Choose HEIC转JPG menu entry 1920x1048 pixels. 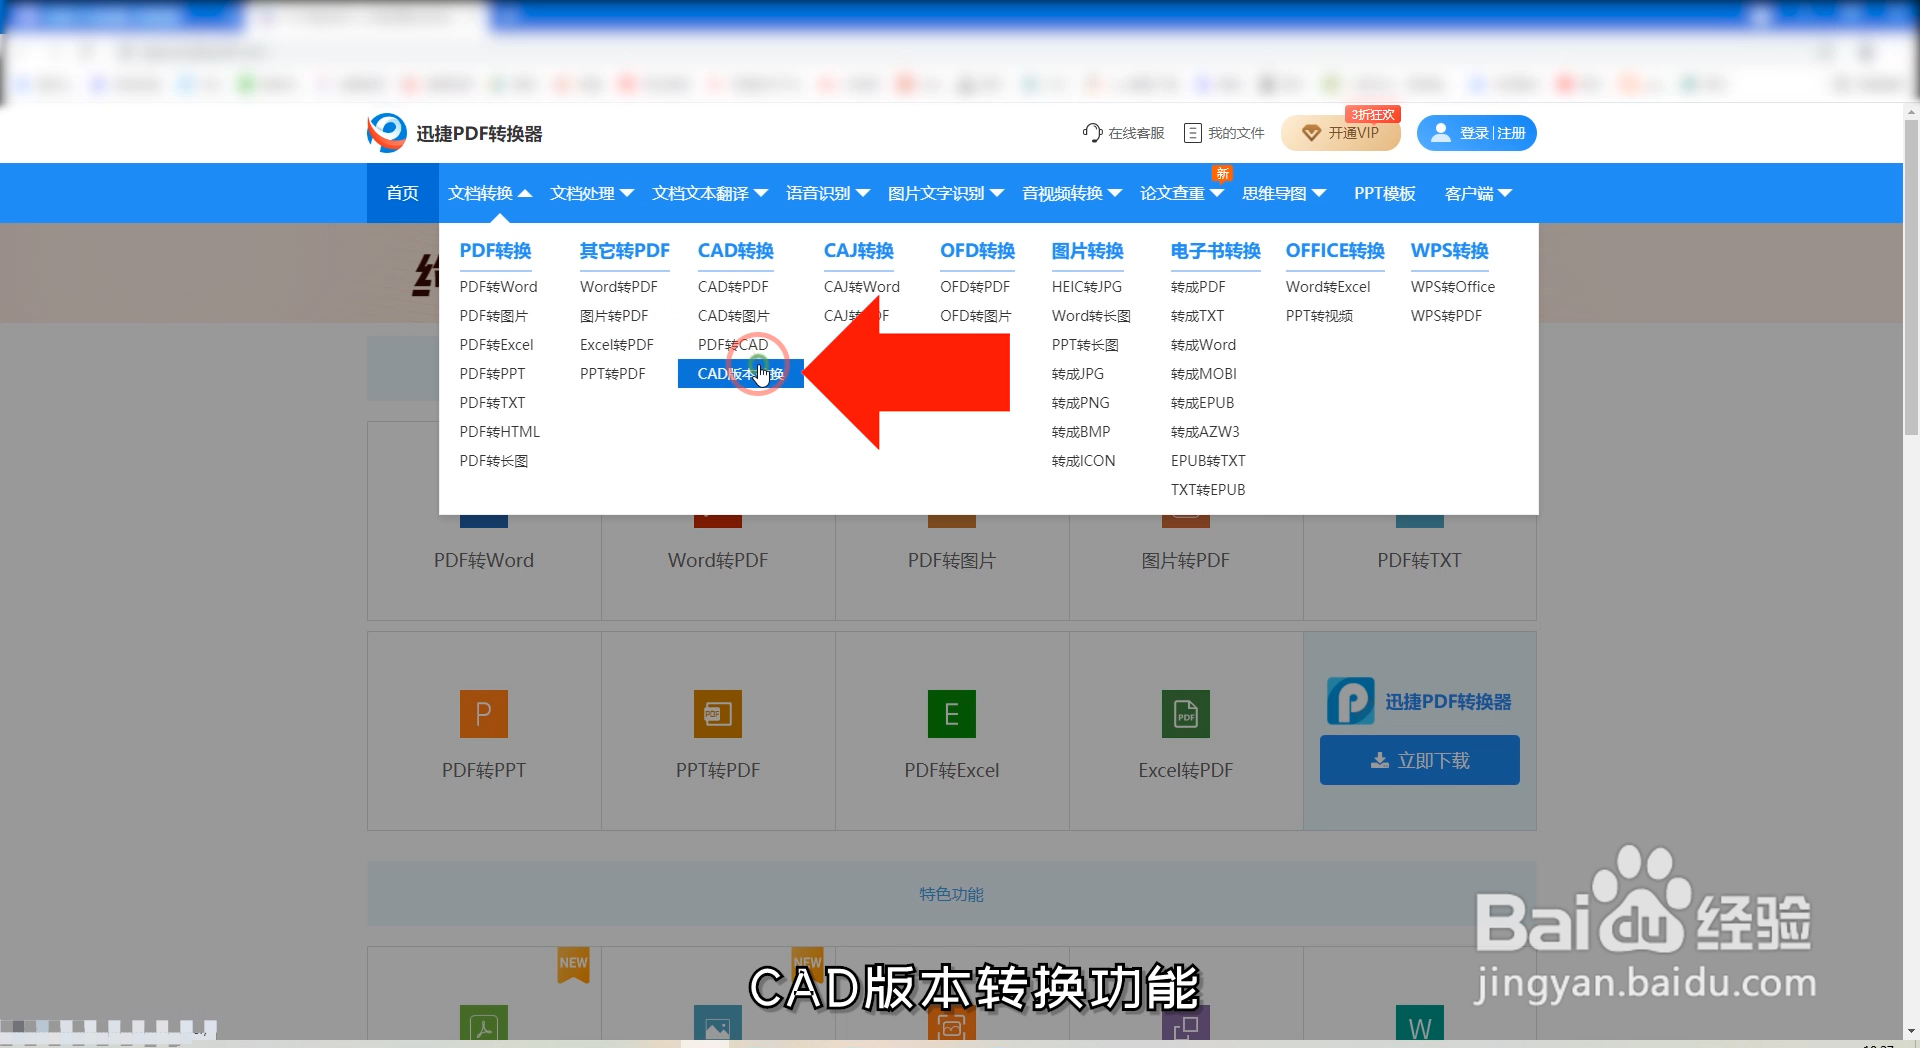pyautogui.click(x=1087, y=287)
